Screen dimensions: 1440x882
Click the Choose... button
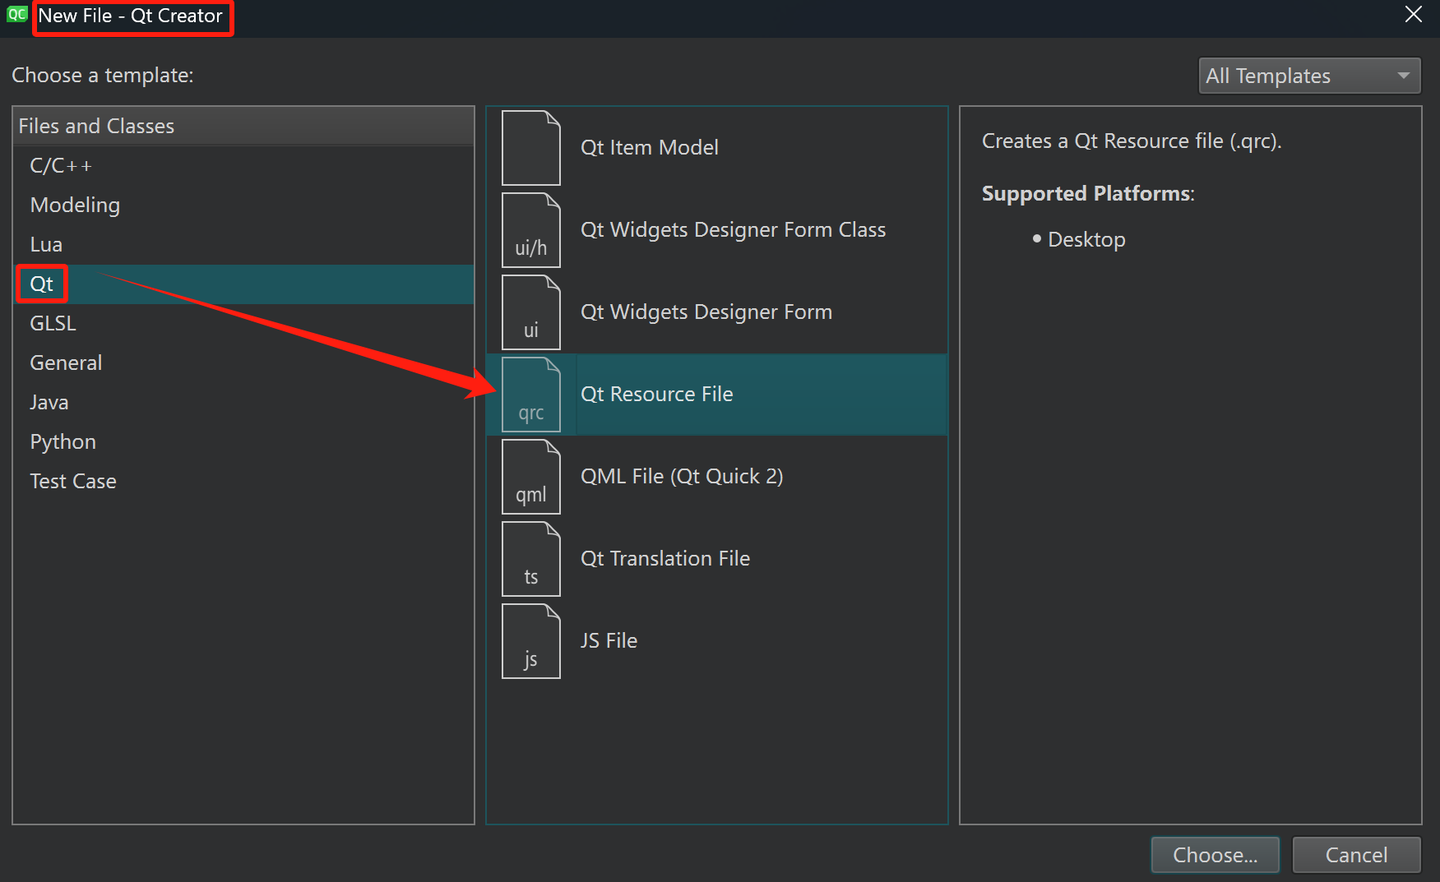(1215, 855)
